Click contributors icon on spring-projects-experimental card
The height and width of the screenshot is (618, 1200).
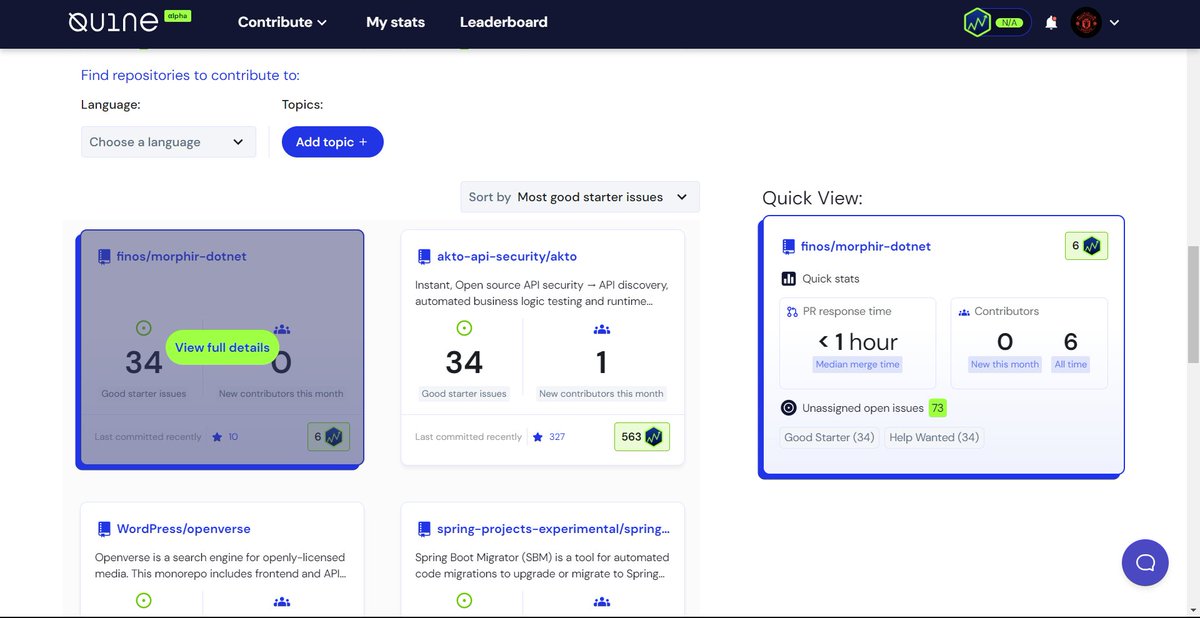tap(602, 602)
